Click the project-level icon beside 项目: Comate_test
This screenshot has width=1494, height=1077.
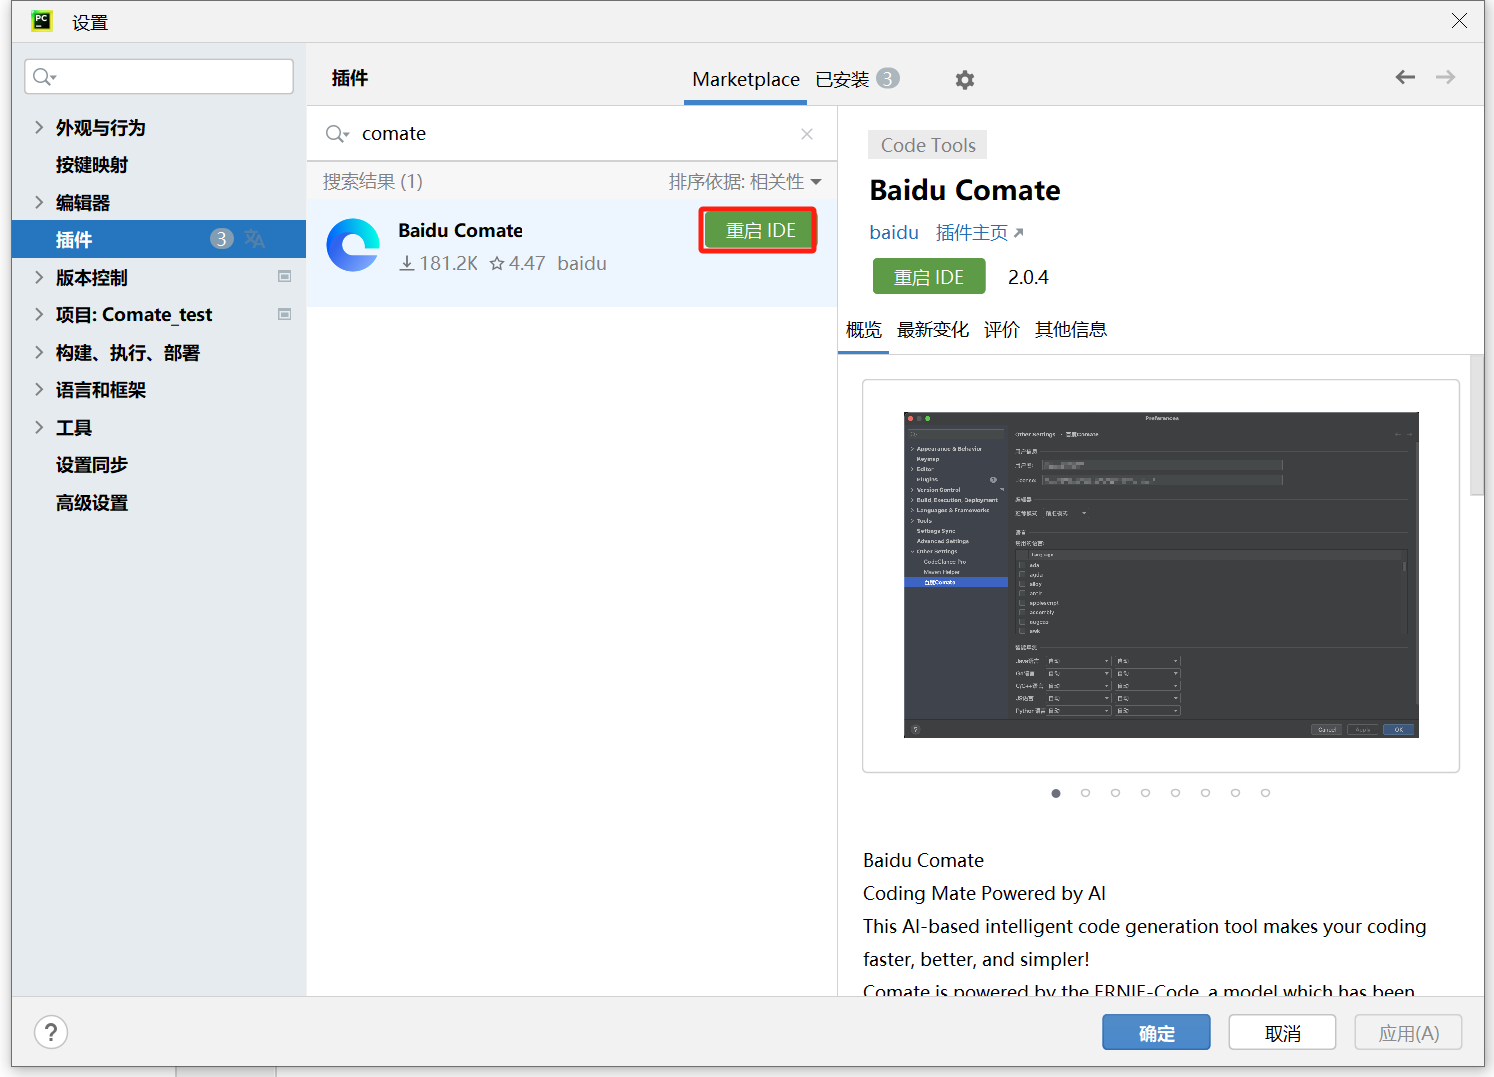284,314
